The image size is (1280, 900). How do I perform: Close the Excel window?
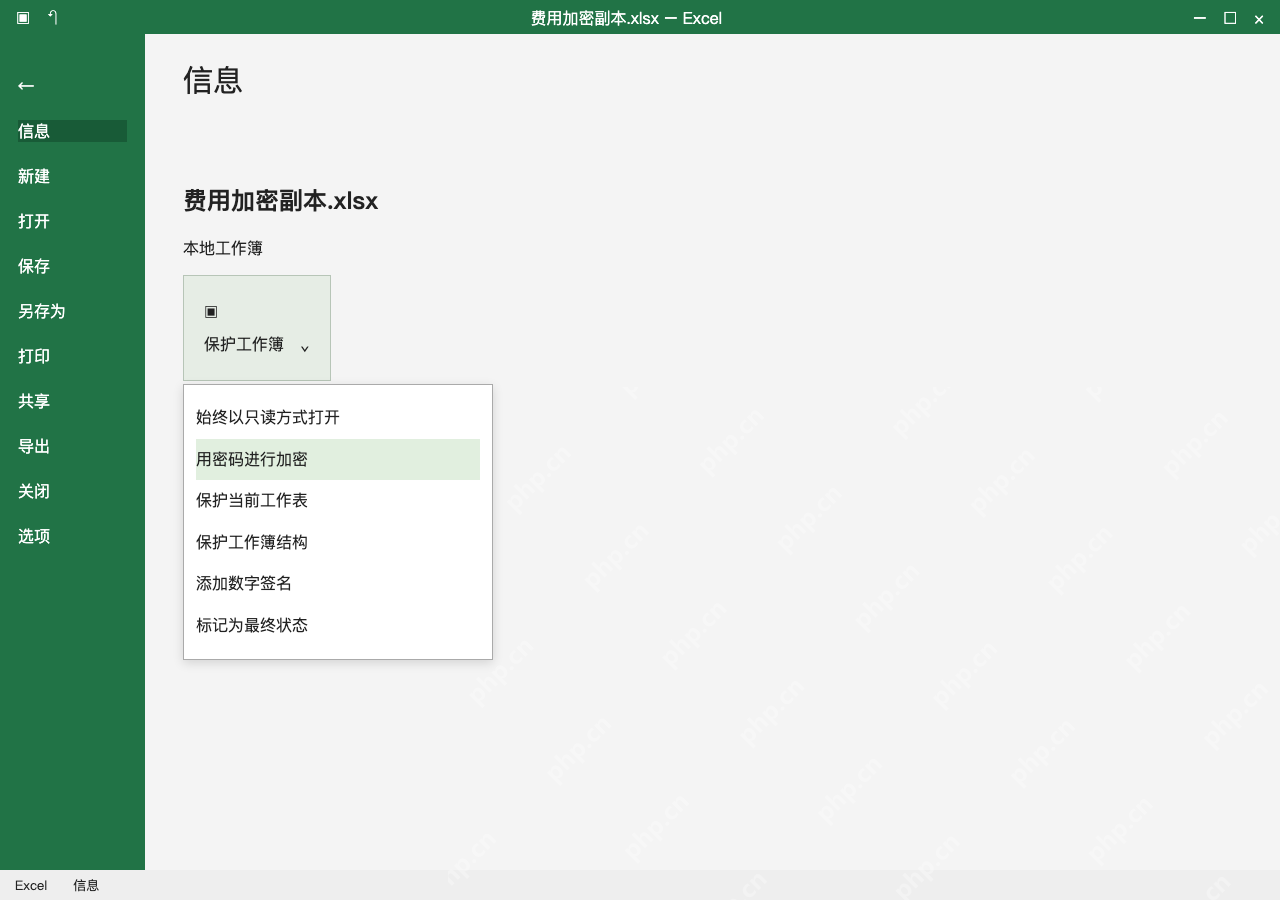[x=1259, y=18]
